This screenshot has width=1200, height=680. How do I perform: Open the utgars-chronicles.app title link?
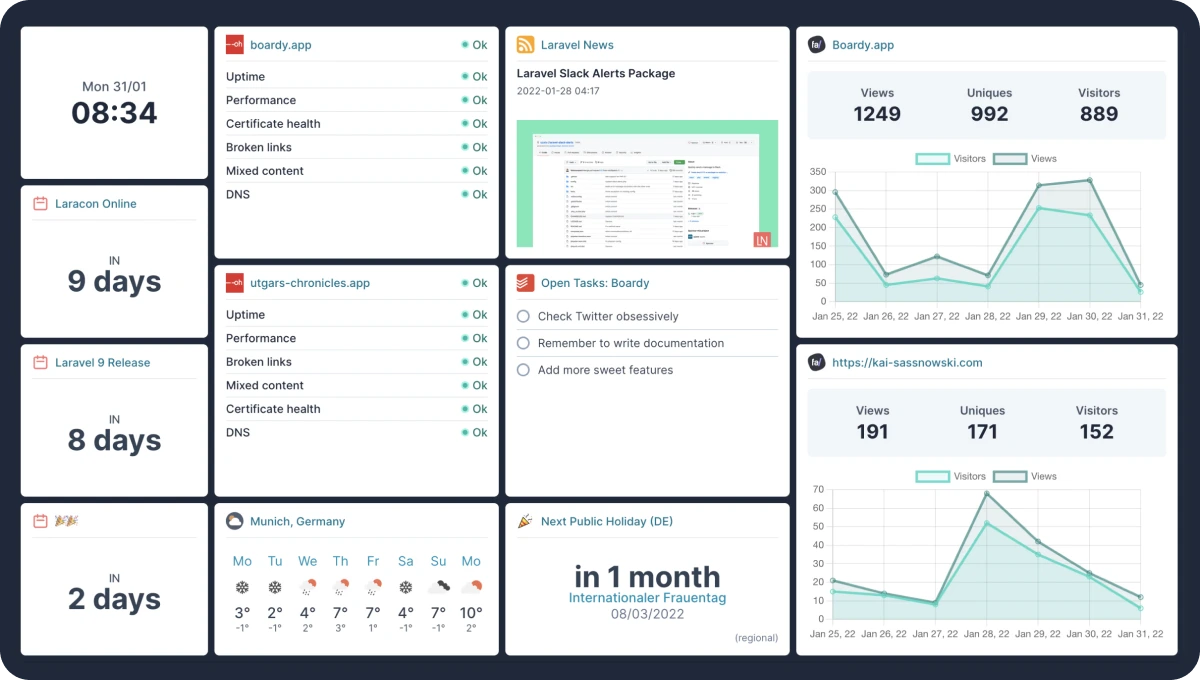pos(310,283)
